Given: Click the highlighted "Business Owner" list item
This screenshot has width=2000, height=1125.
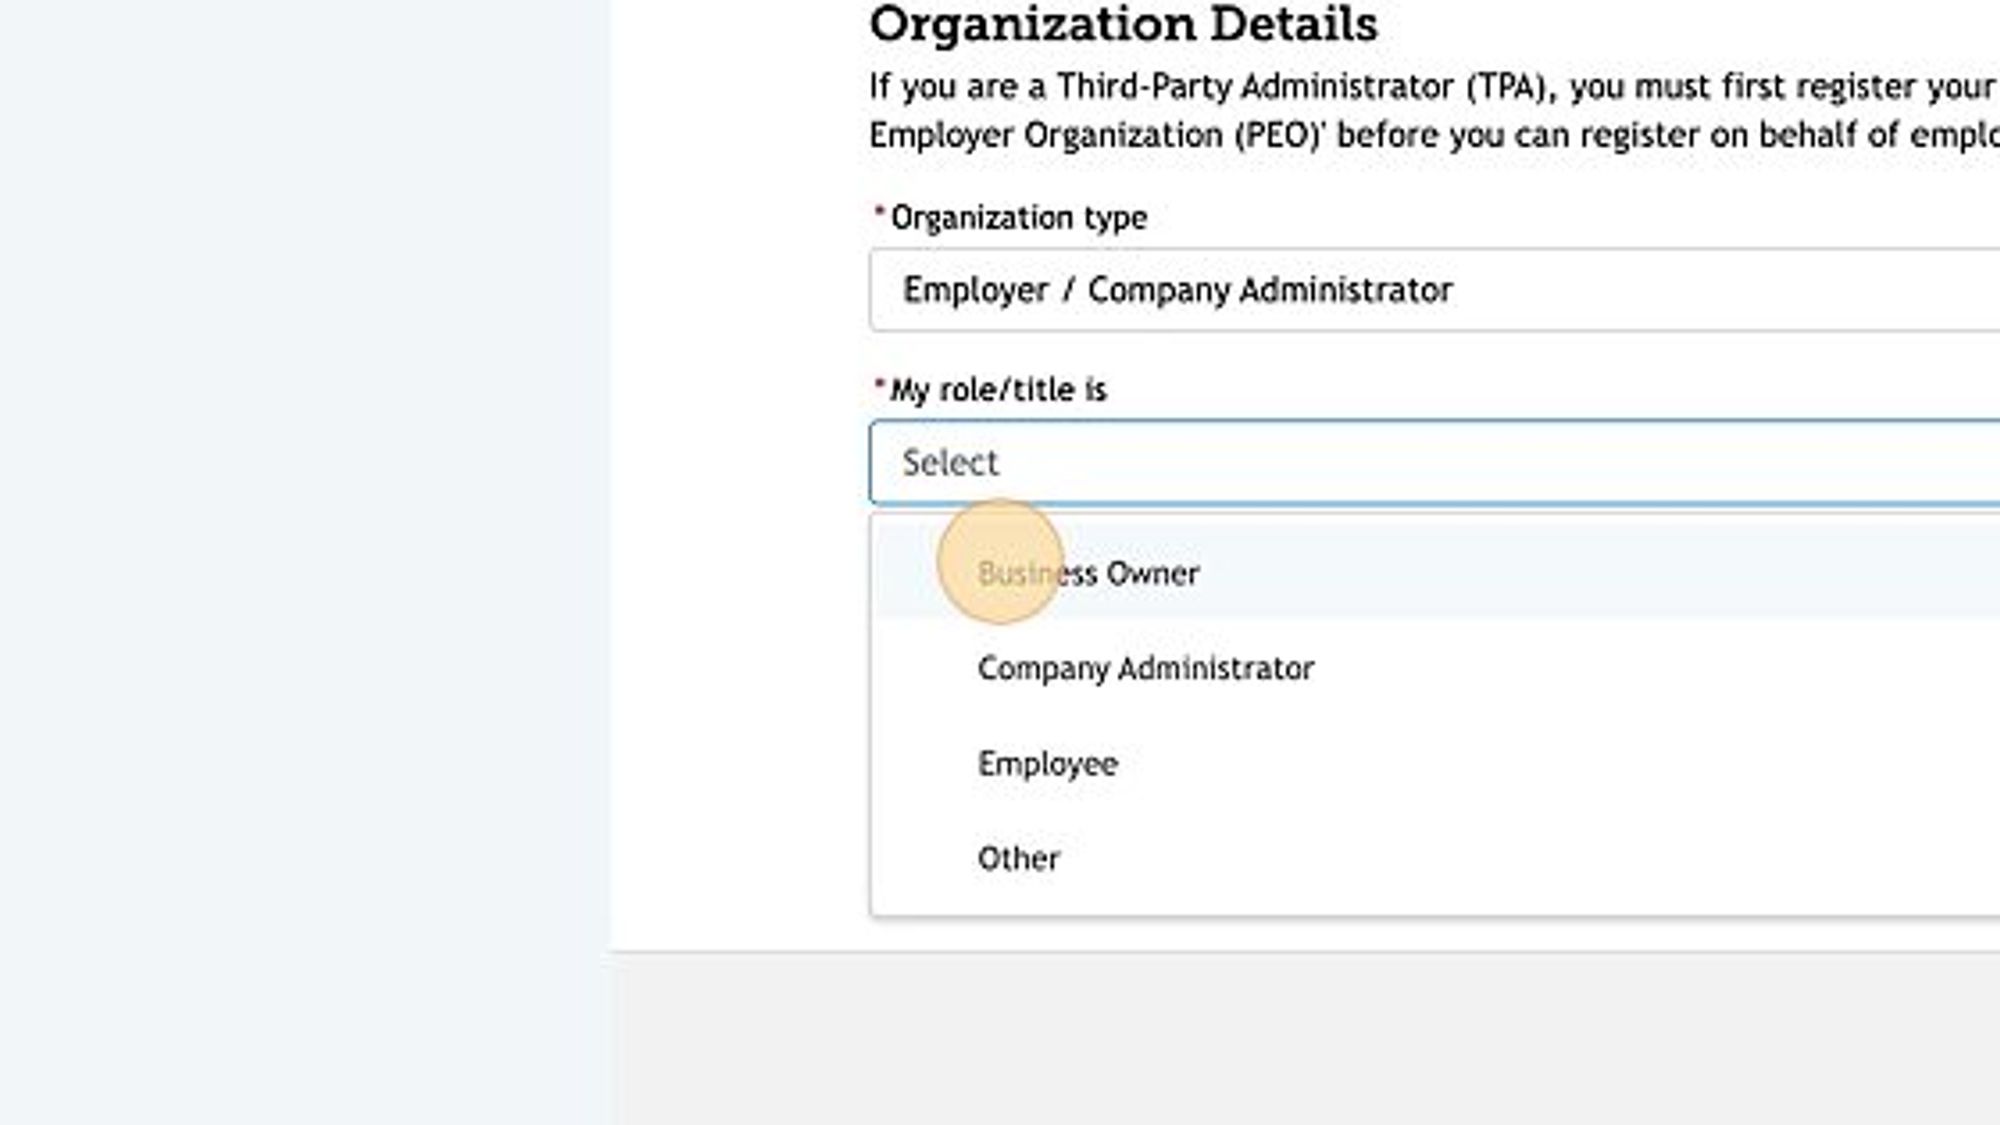Looking at the screenshot, I should coord(1085,573).
